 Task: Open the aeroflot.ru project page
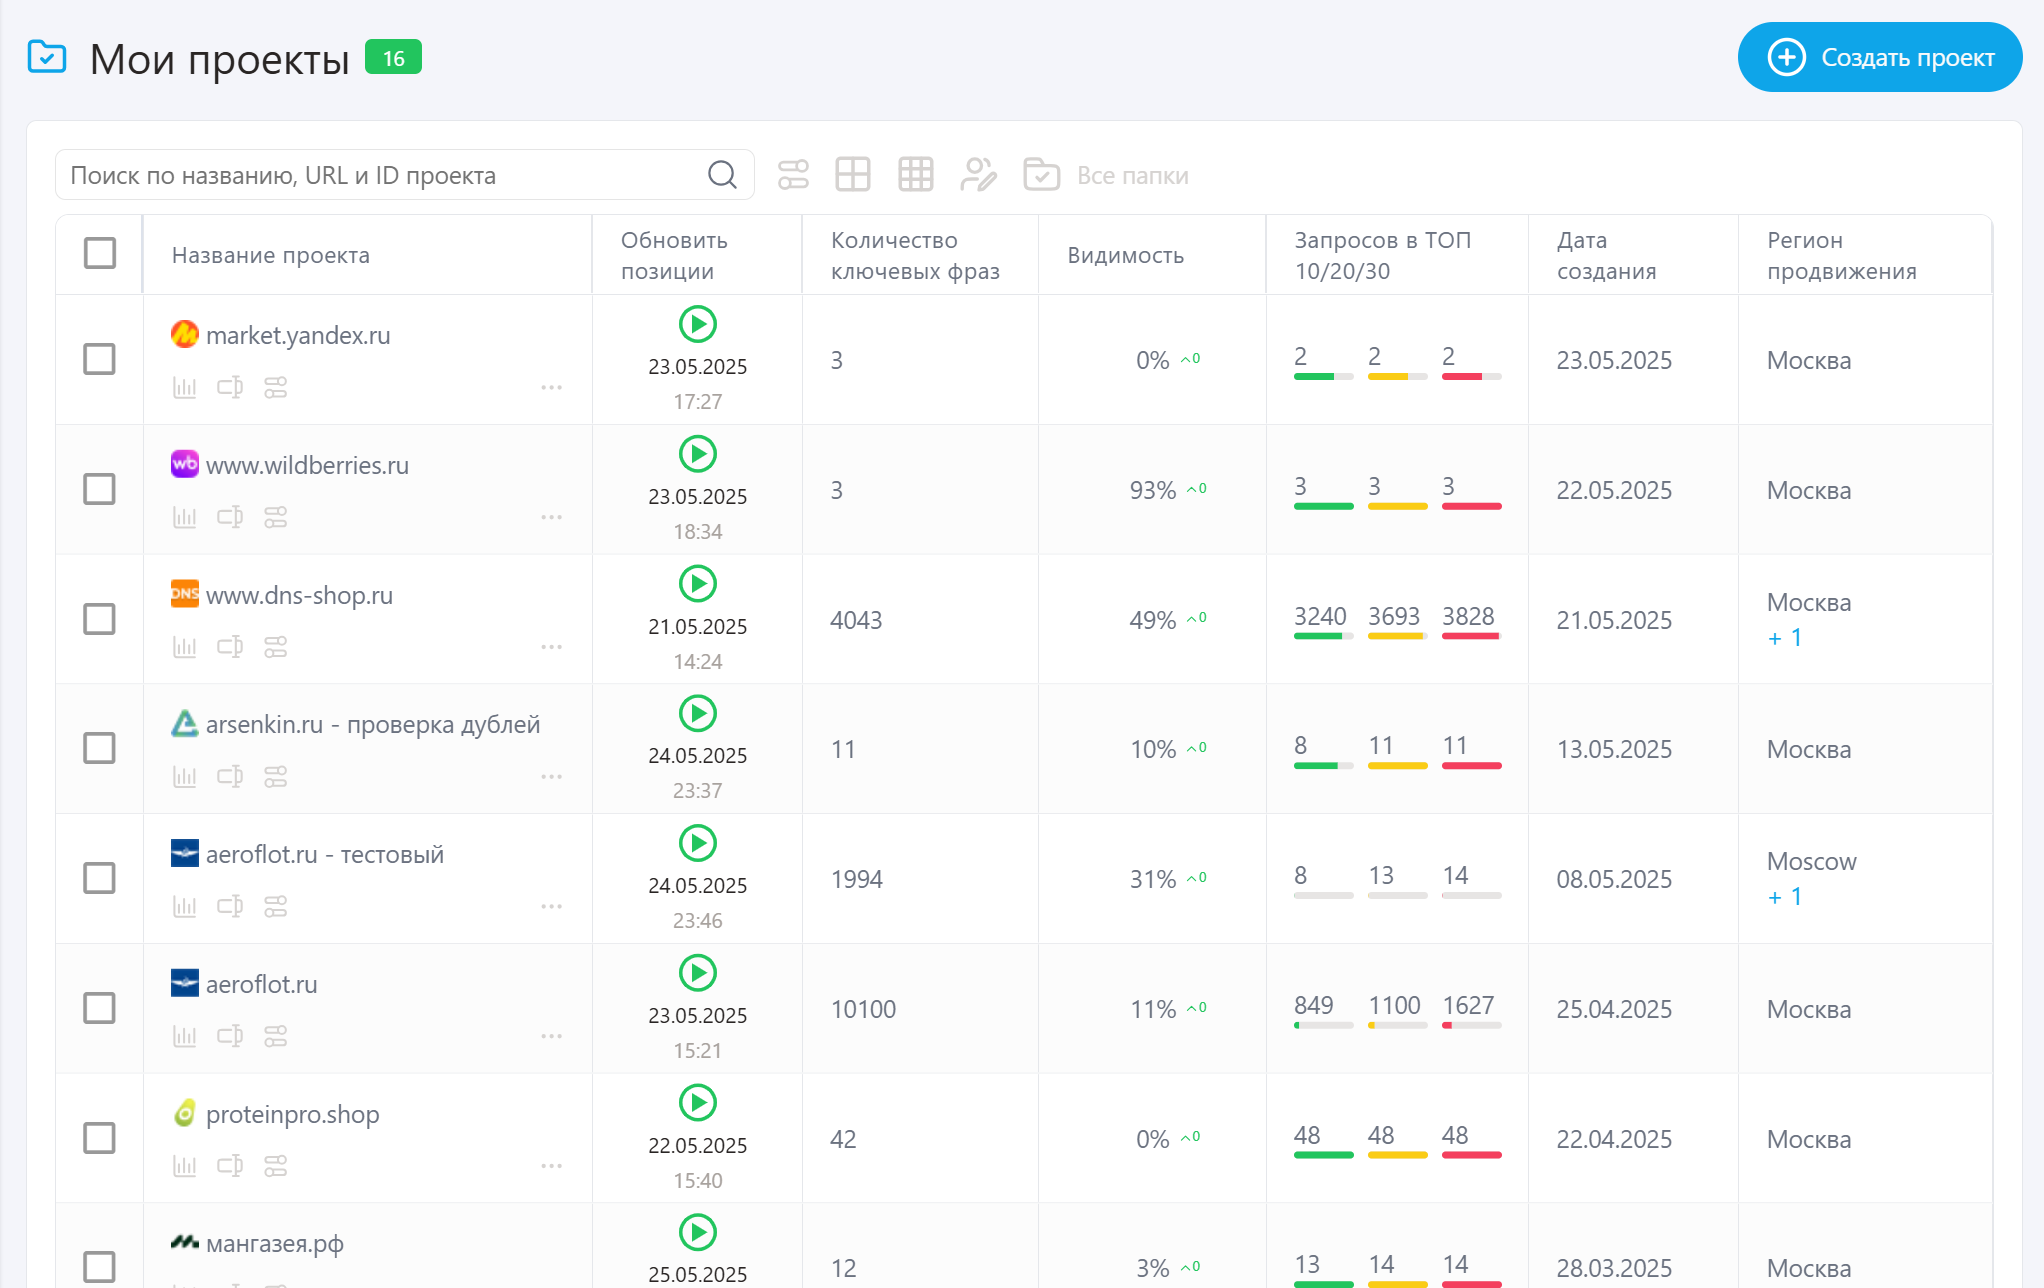[261, 983]
